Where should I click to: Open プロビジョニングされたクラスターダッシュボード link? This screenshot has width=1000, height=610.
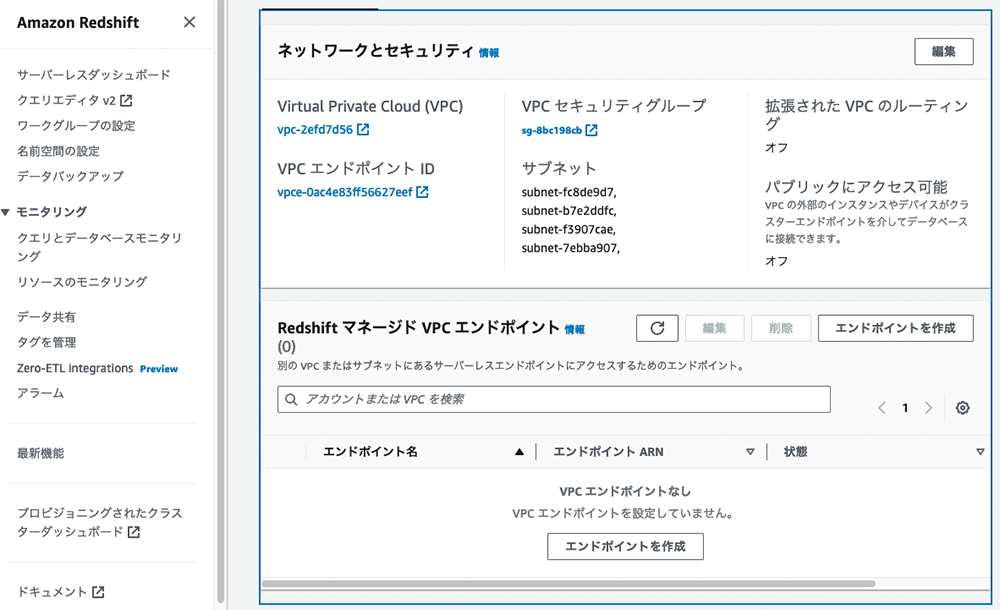[x=99, y=522]
